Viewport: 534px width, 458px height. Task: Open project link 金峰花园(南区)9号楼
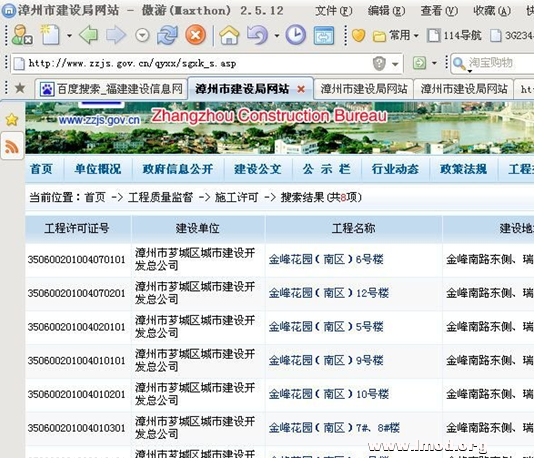pos(326,360)
